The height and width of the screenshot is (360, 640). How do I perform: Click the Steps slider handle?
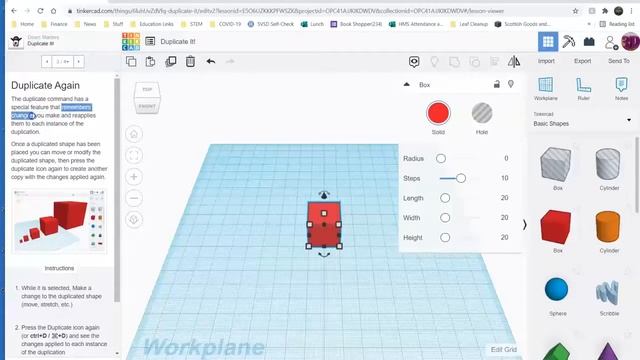461,178
